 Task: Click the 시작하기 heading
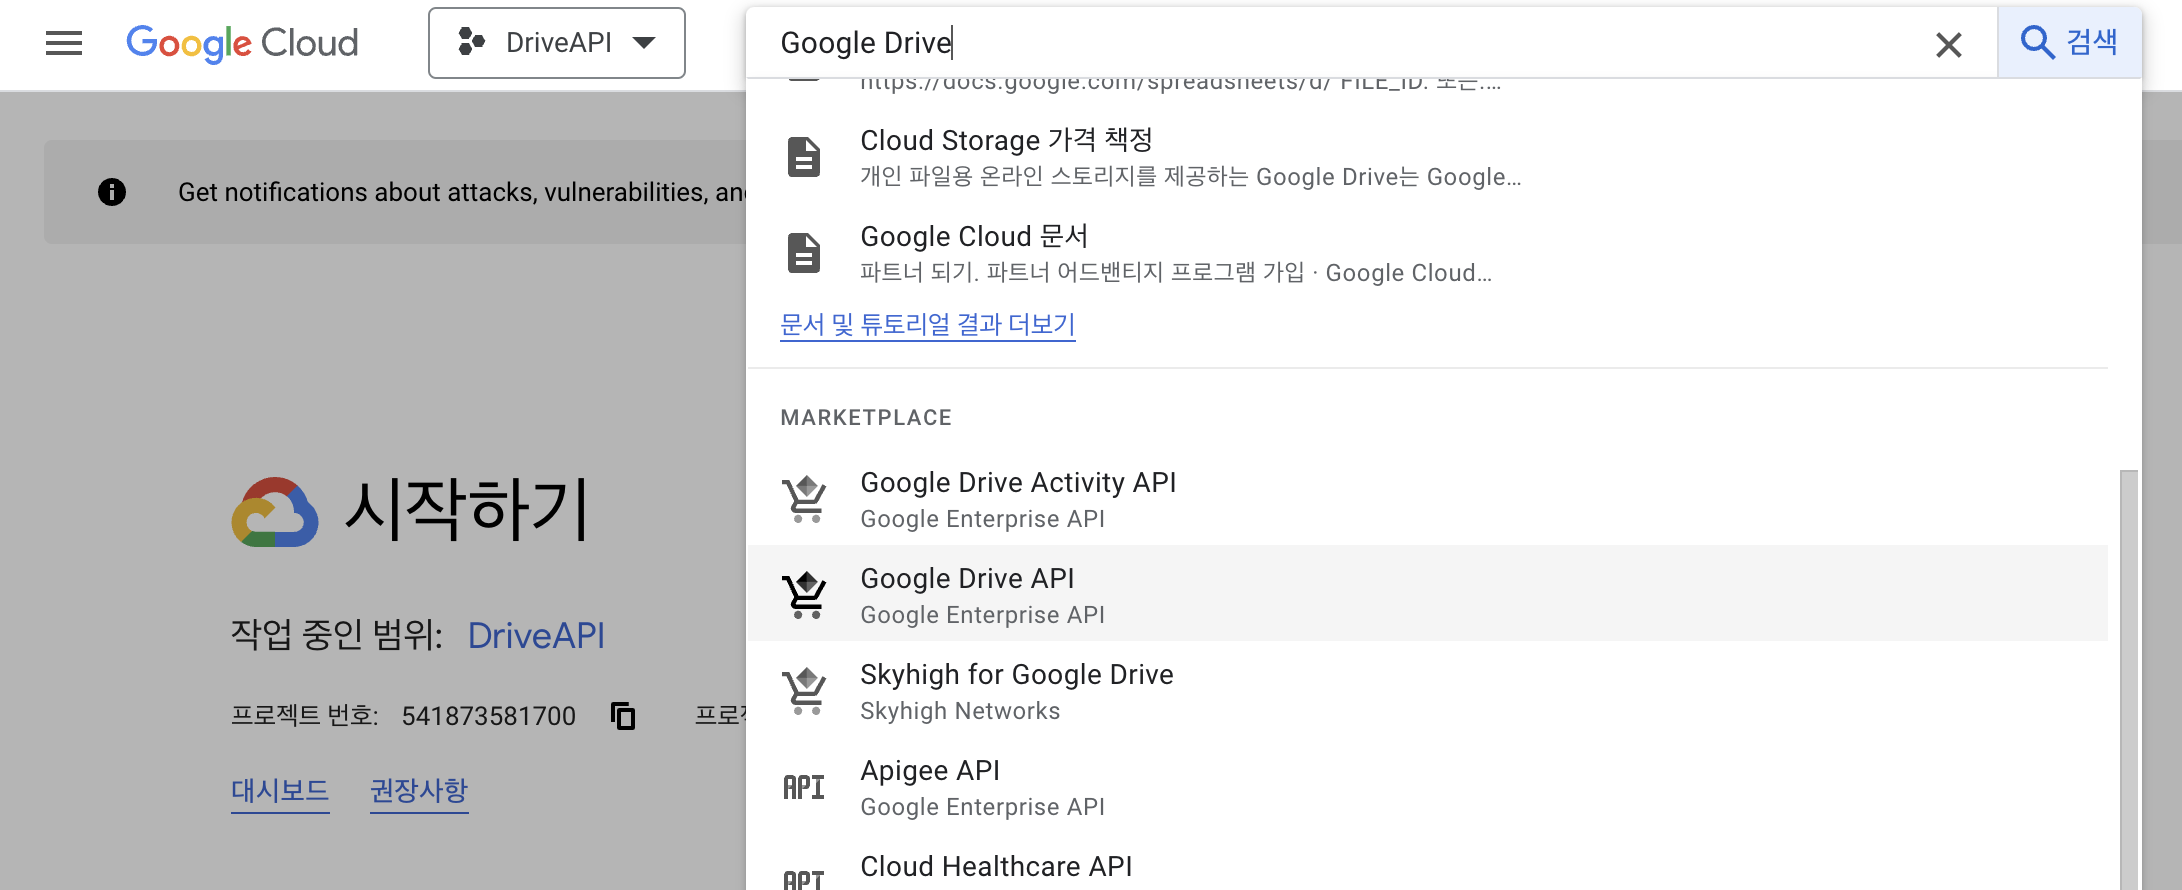pyautogui.click(x=467, y=510)
